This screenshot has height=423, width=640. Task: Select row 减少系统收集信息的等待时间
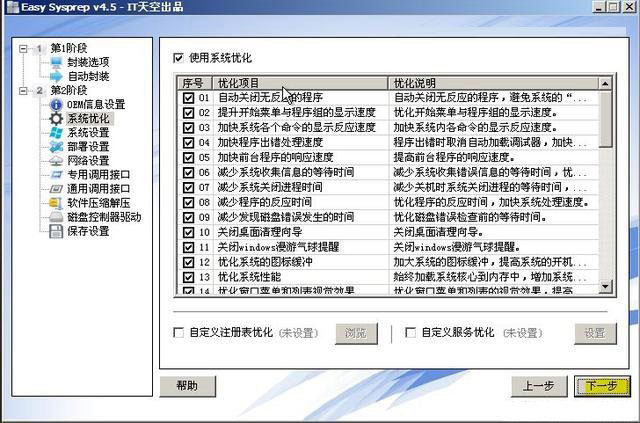point(388,173)
